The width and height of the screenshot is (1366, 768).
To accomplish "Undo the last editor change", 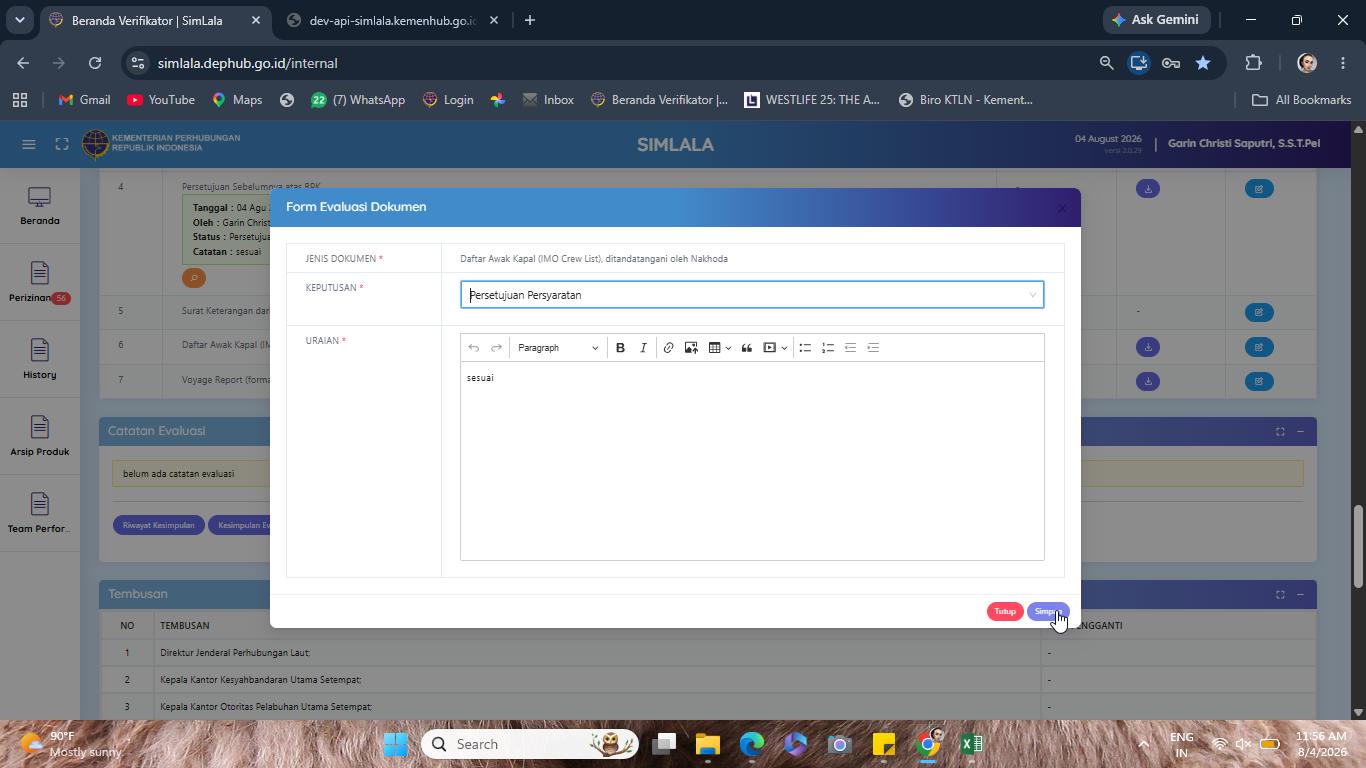I will pyautogui.click(x=474, y=348).
